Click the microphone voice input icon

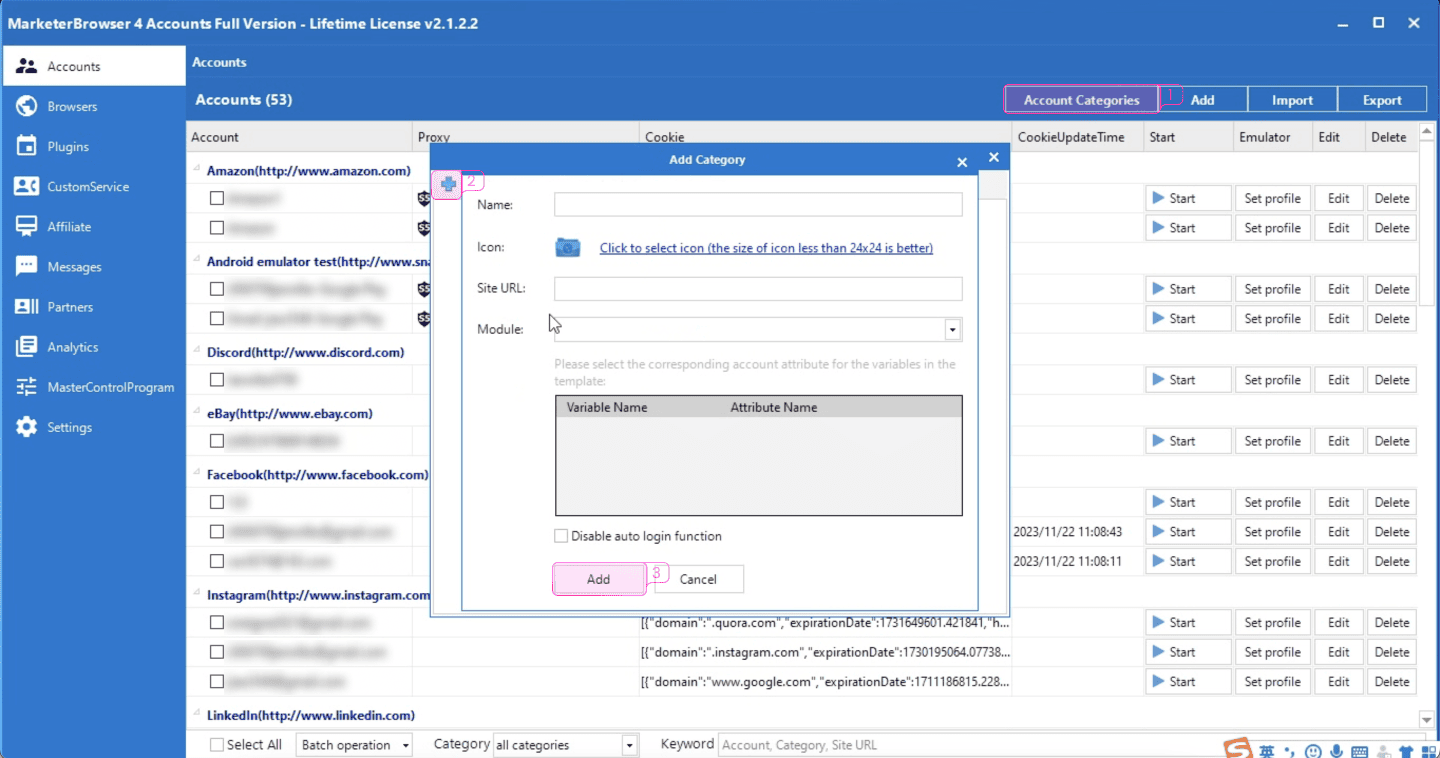click(x=1336, y=751)
